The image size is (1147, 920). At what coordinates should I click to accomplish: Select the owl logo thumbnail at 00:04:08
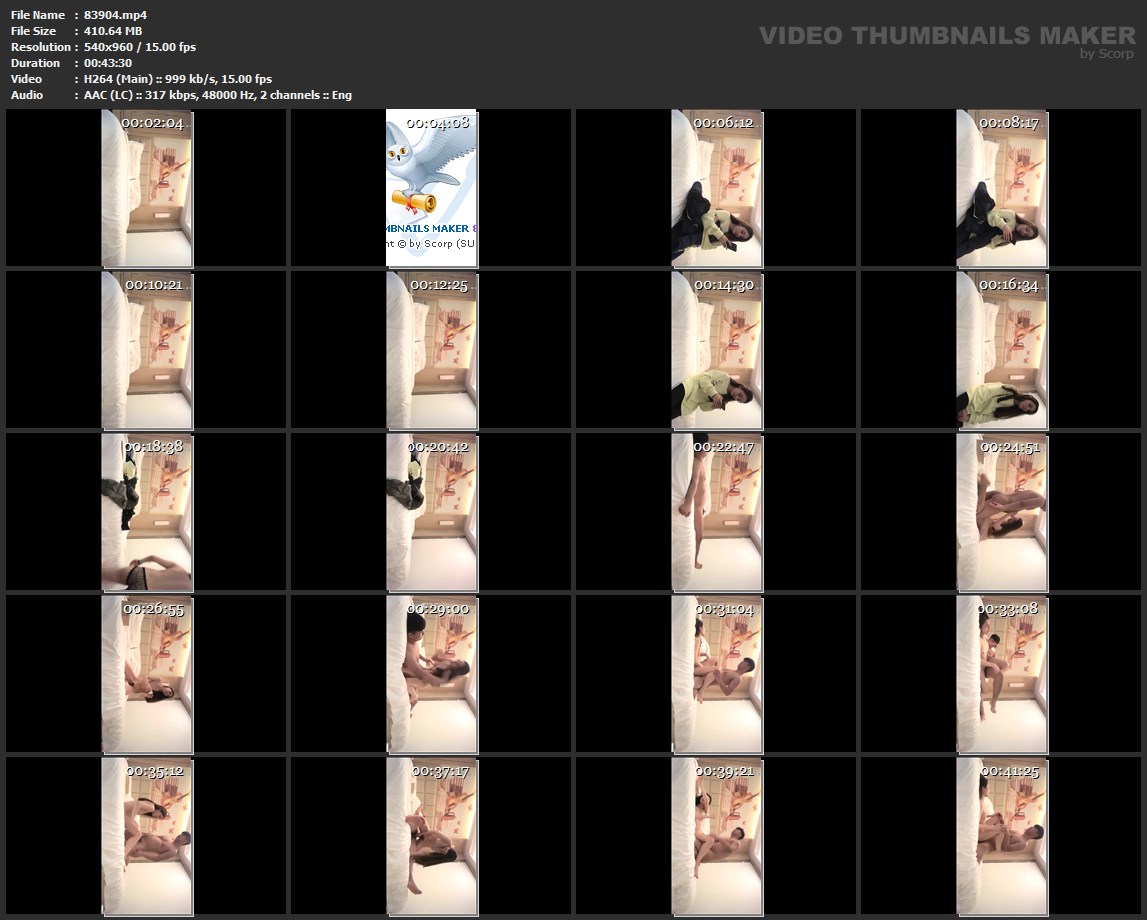pos(431,188)
